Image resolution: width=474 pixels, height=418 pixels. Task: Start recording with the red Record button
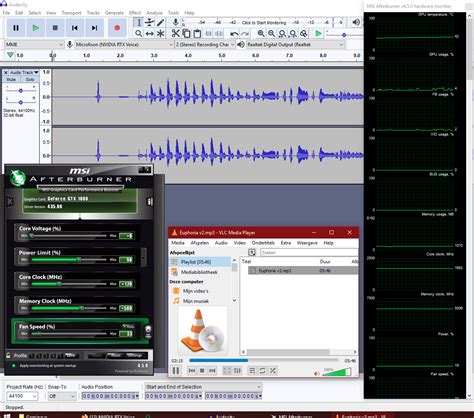[117, 28]
